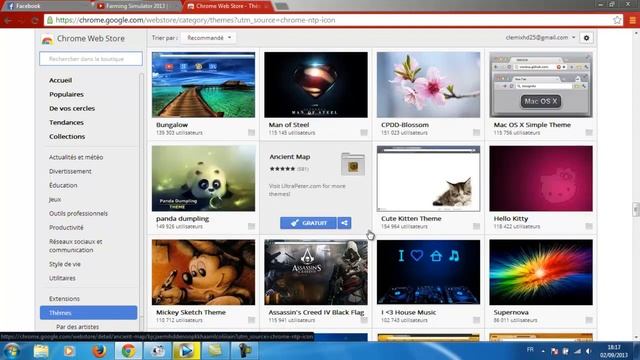Open Outils professionnels category
The image size is (640, 360).
[x=78, y=213]
